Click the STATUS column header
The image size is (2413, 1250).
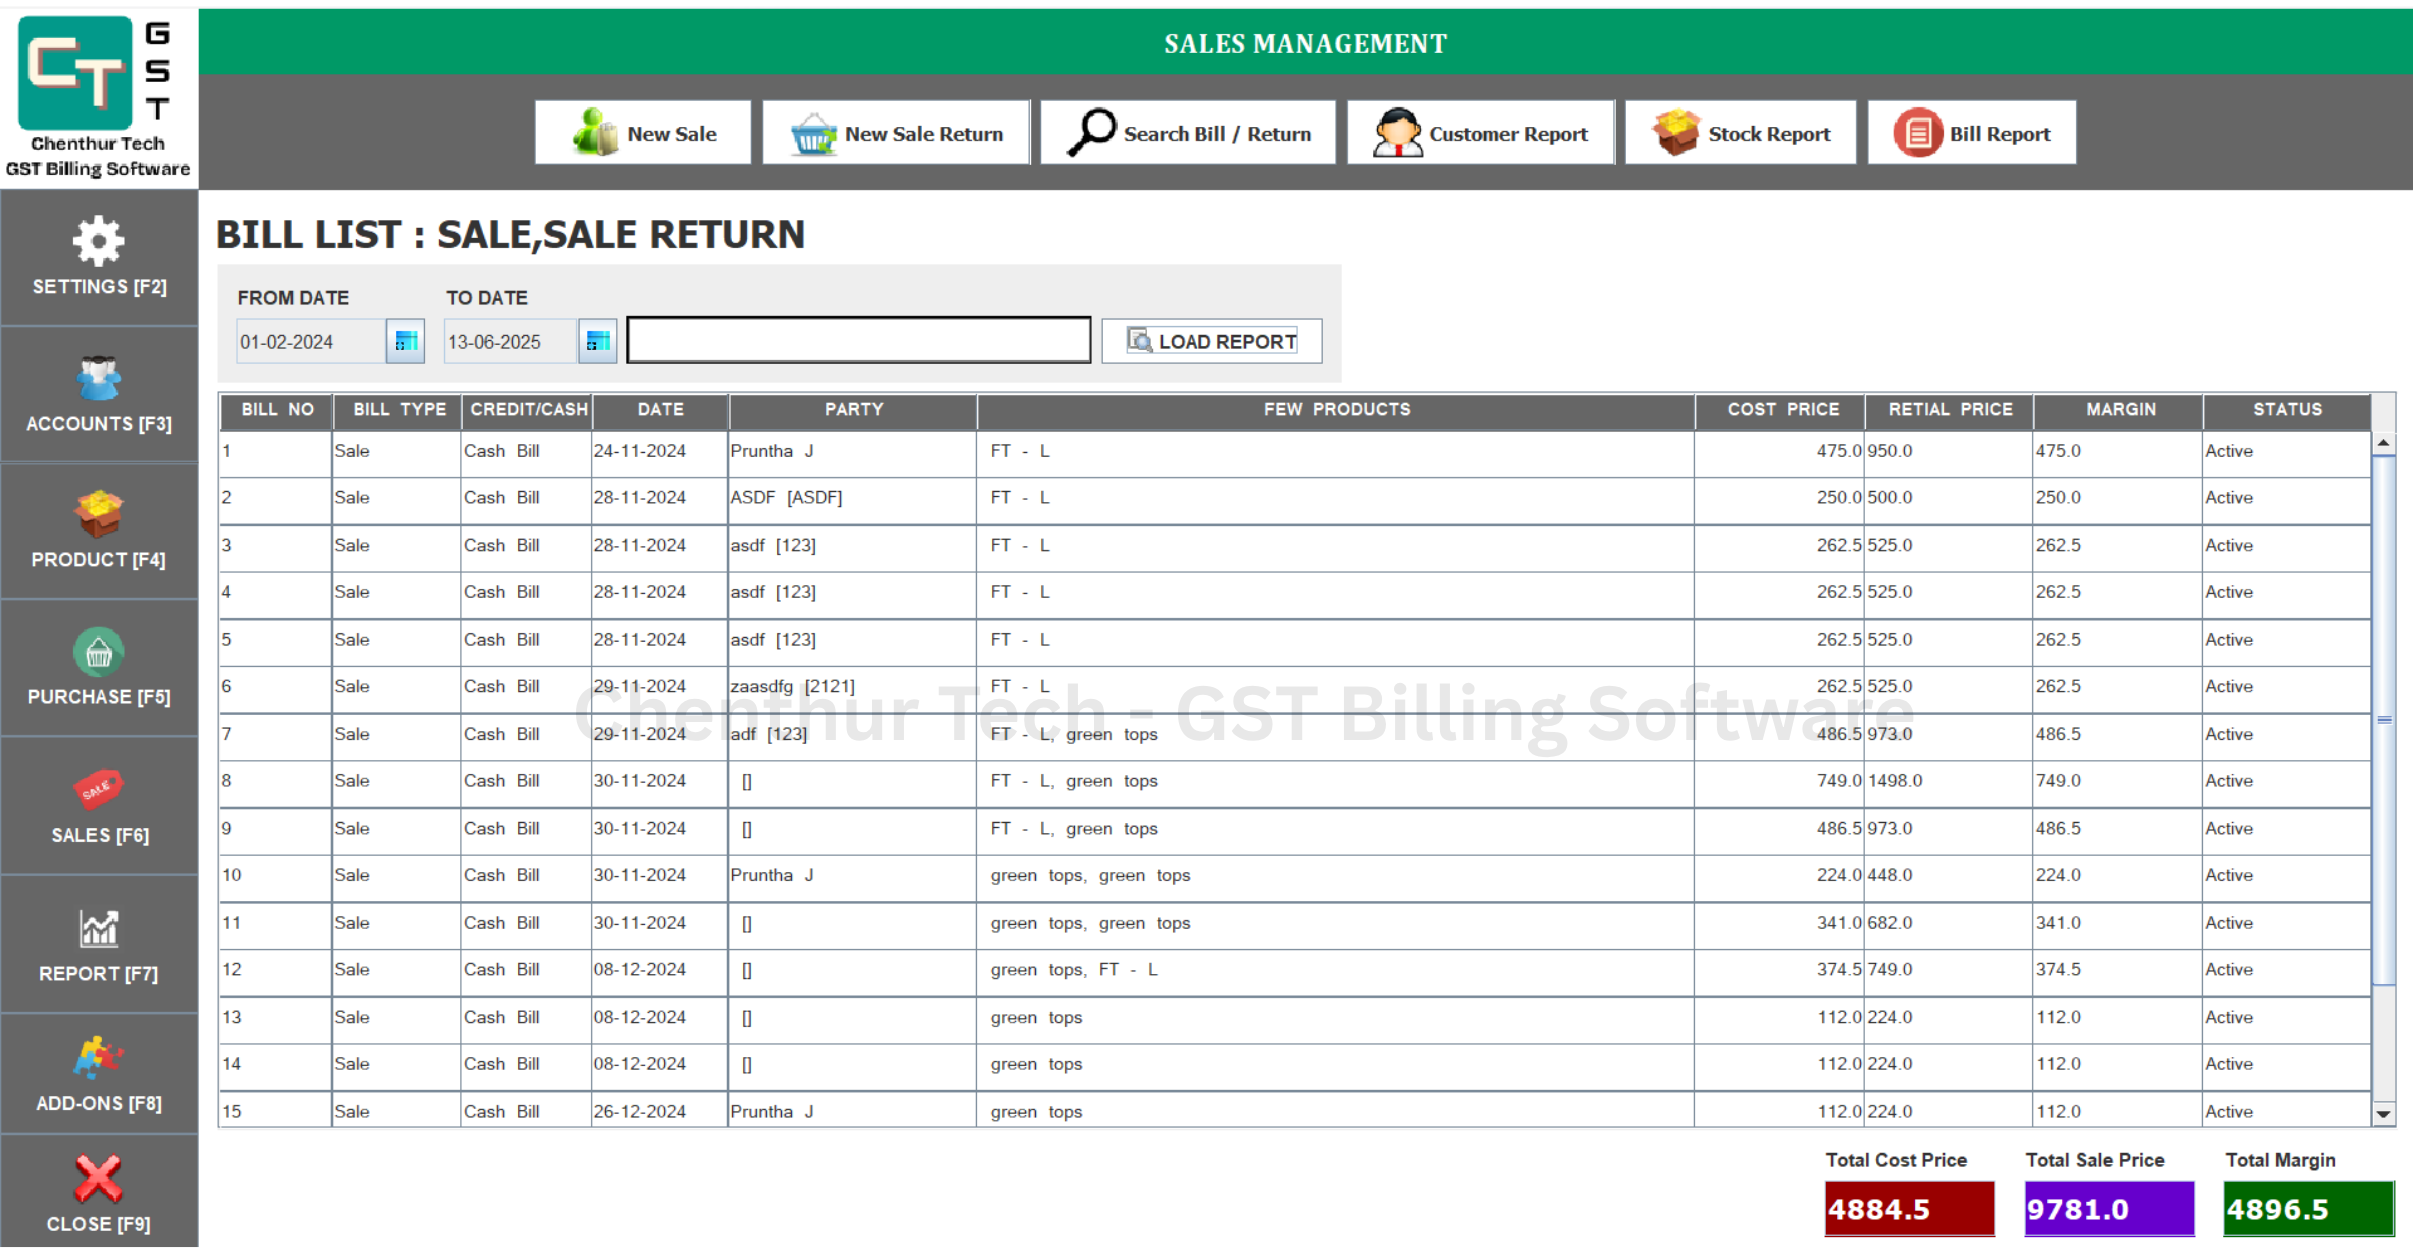coord(2286,409)
